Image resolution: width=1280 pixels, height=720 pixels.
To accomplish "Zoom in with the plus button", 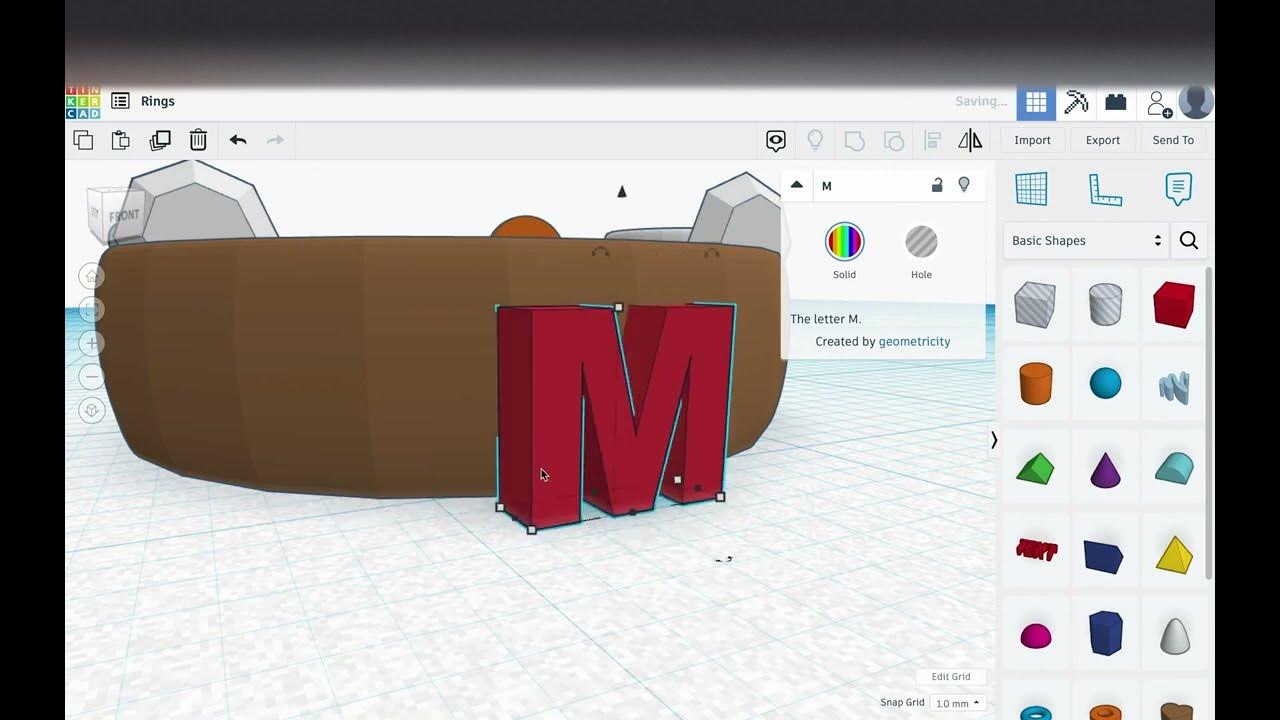I will [x=91, y=344].
